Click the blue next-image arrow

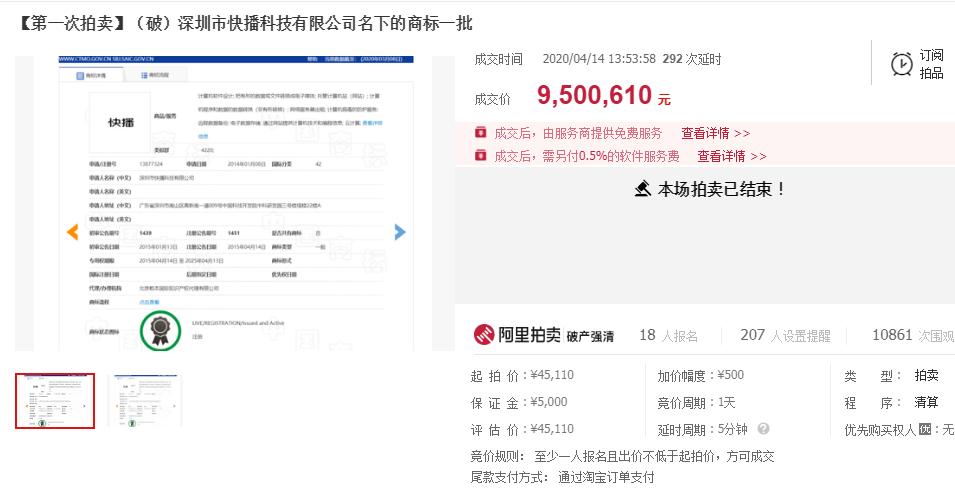[x=400, y=232]
